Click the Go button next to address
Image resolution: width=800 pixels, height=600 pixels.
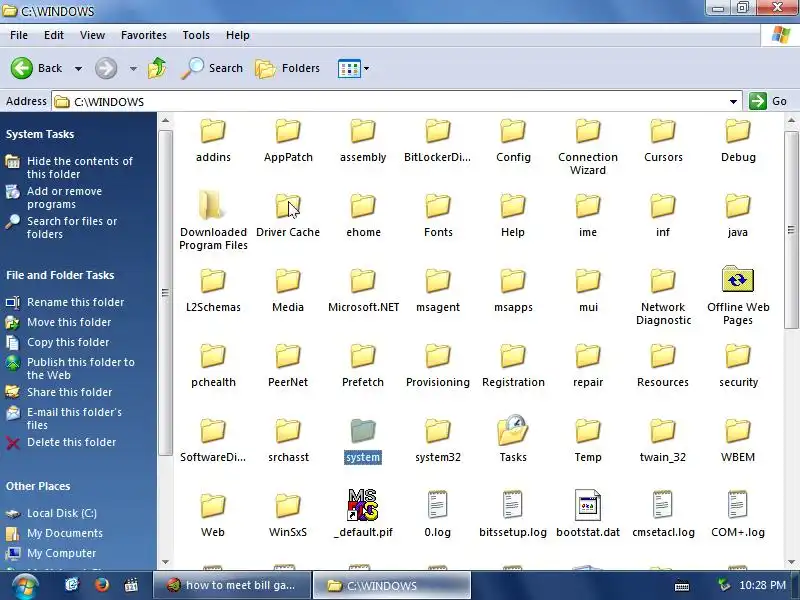pyautogui.click(x=769, y=101)
